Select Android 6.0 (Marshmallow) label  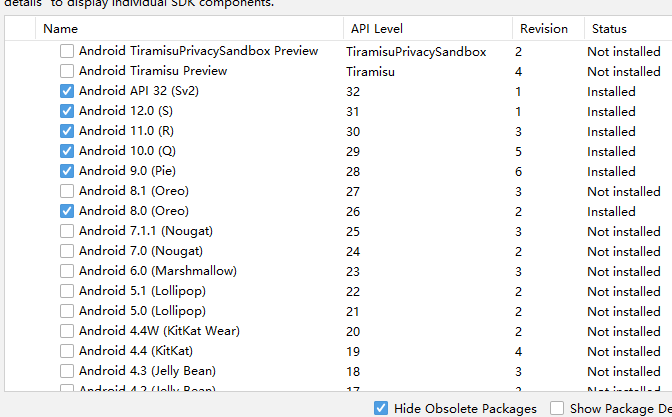tap(158, 271)
